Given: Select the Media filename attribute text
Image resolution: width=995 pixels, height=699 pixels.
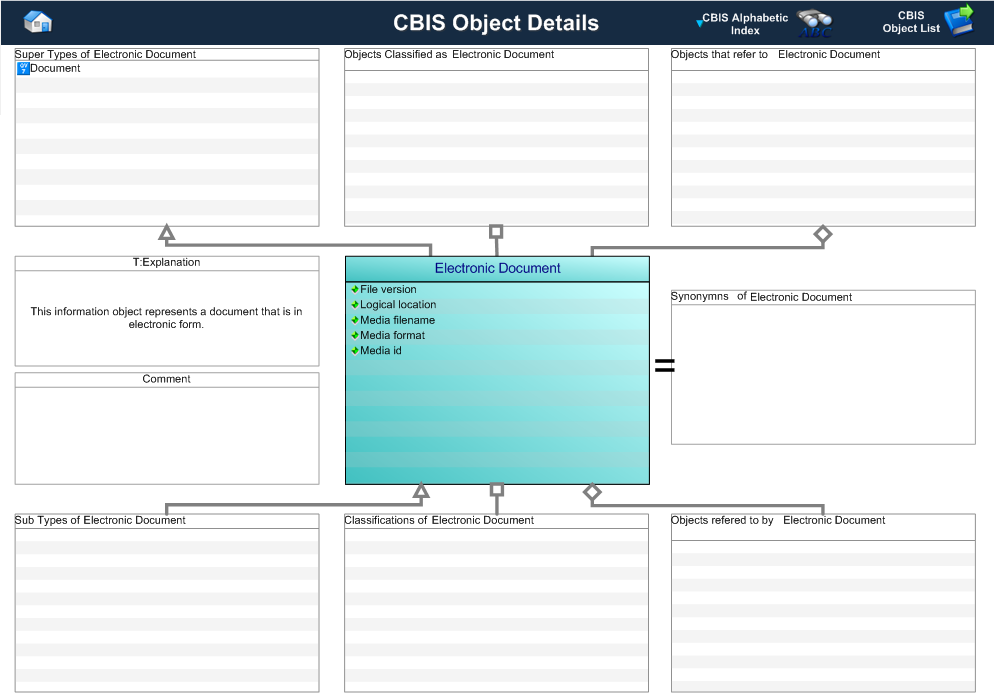Looking at the screenshot, I should coord(397,320).
